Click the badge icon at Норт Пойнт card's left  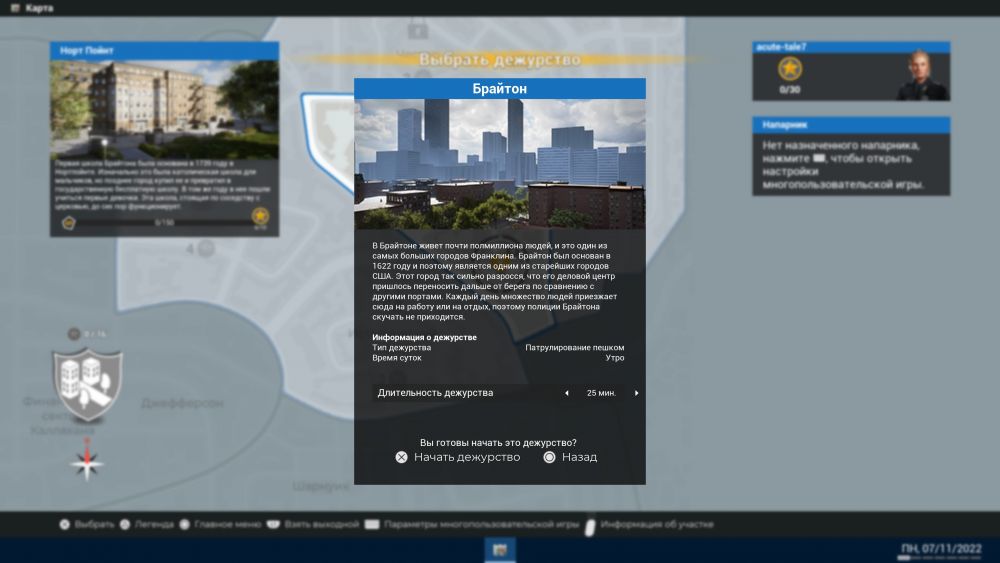69,222
